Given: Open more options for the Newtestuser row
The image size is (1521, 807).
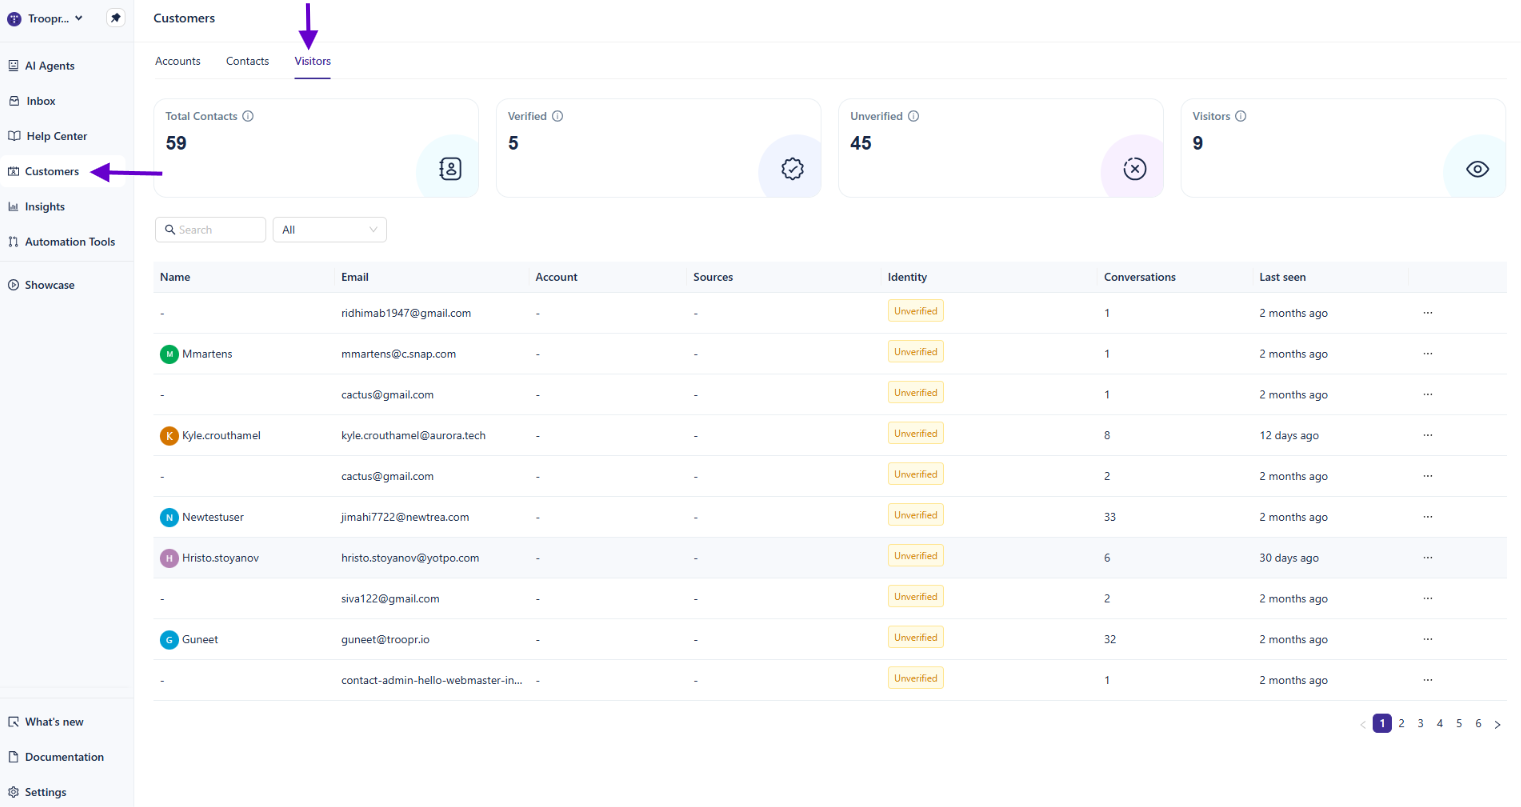Looking at the screenshot, I should 1428,517.
